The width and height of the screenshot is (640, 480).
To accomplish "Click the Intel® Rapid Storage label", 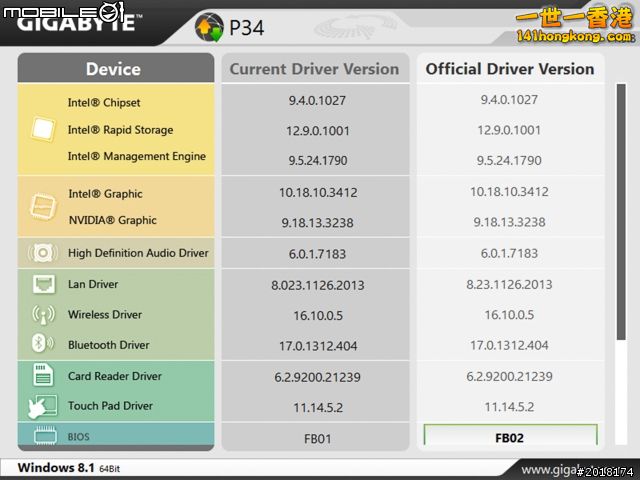I will [x=120, y=130].
